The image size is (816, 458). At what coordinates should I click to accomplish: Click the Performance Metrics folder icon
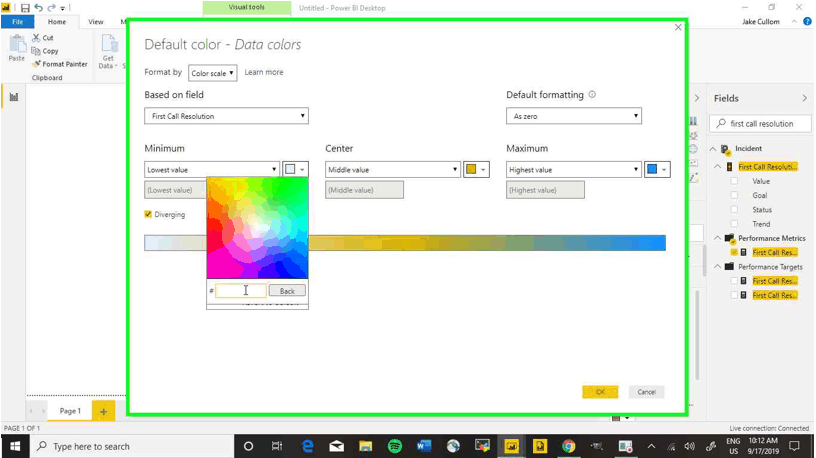tap(730, 238)
